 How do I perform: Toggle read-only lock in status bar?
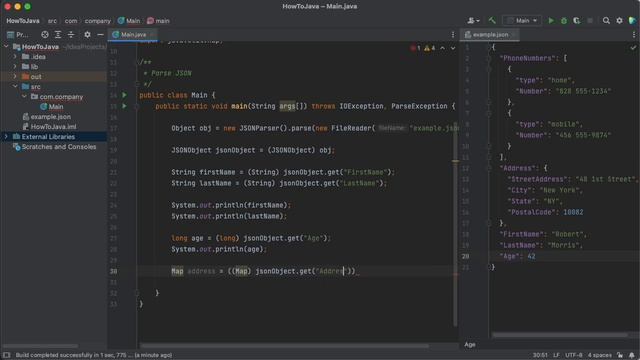click(x=620, y=355)
